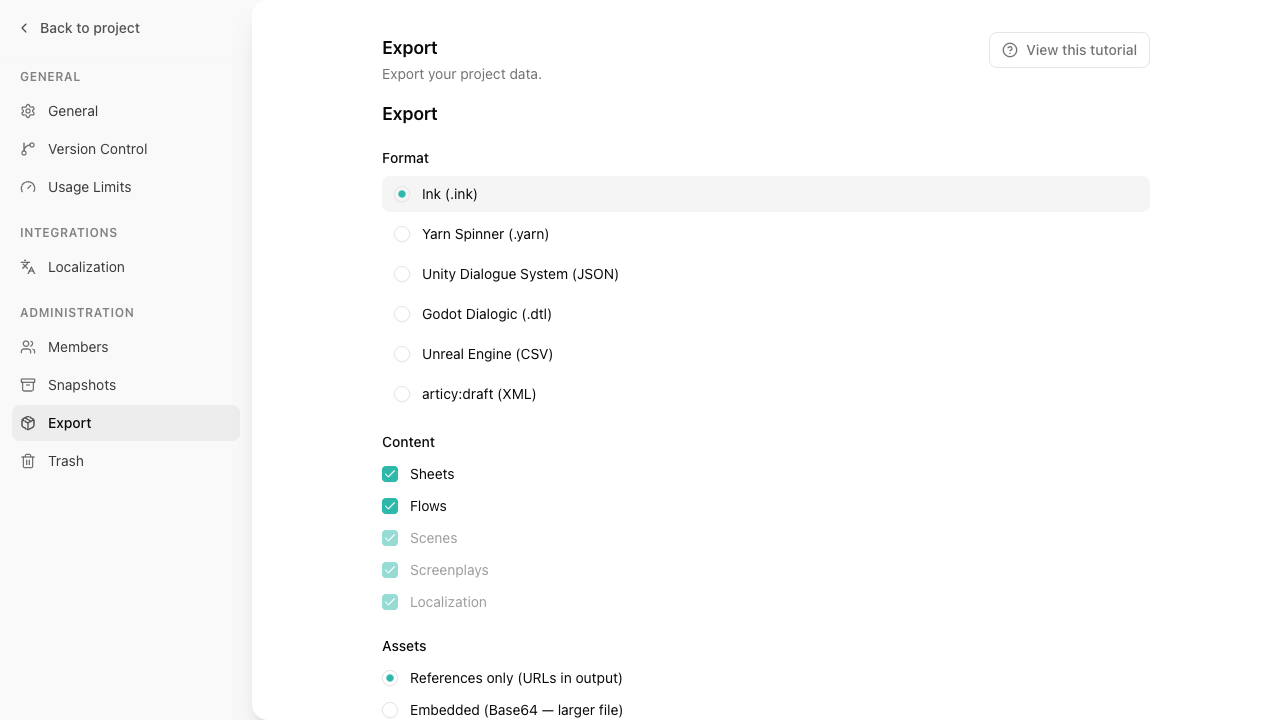
Task: Click the Snapshots archive icon
Action: coord(28,385)
